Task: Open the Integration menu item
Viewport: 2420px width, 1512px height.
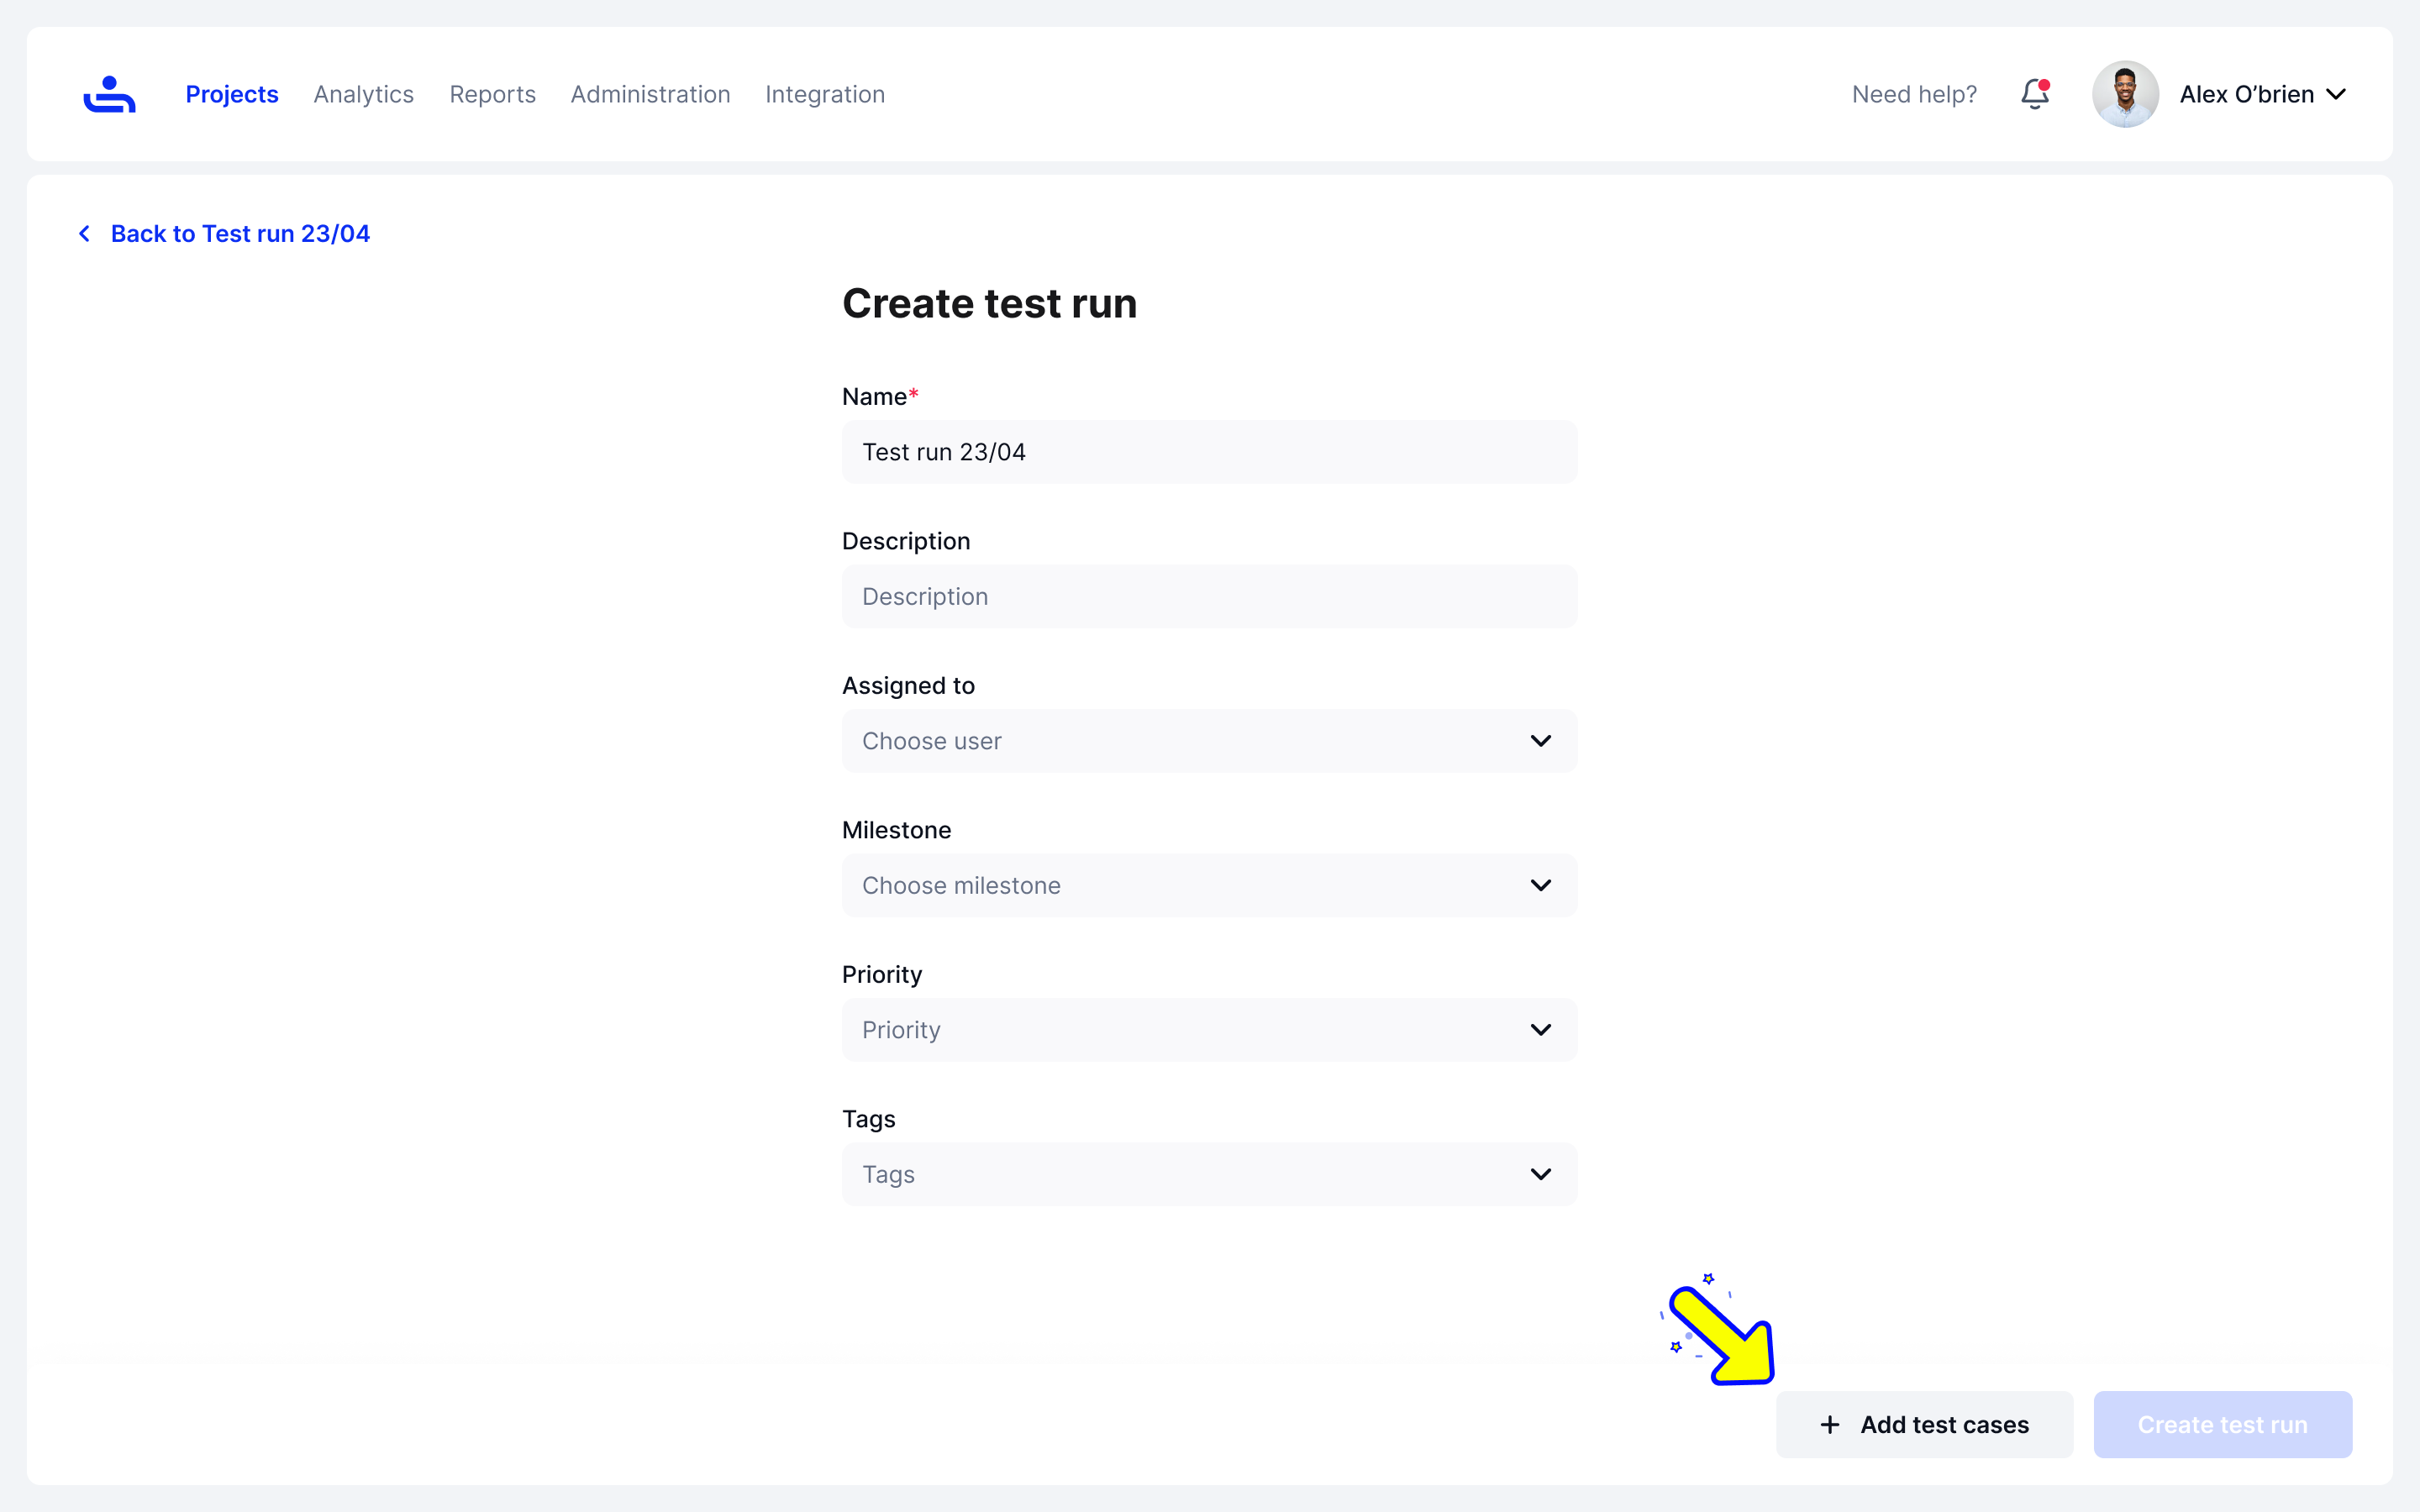Action: tap(825, 94)
